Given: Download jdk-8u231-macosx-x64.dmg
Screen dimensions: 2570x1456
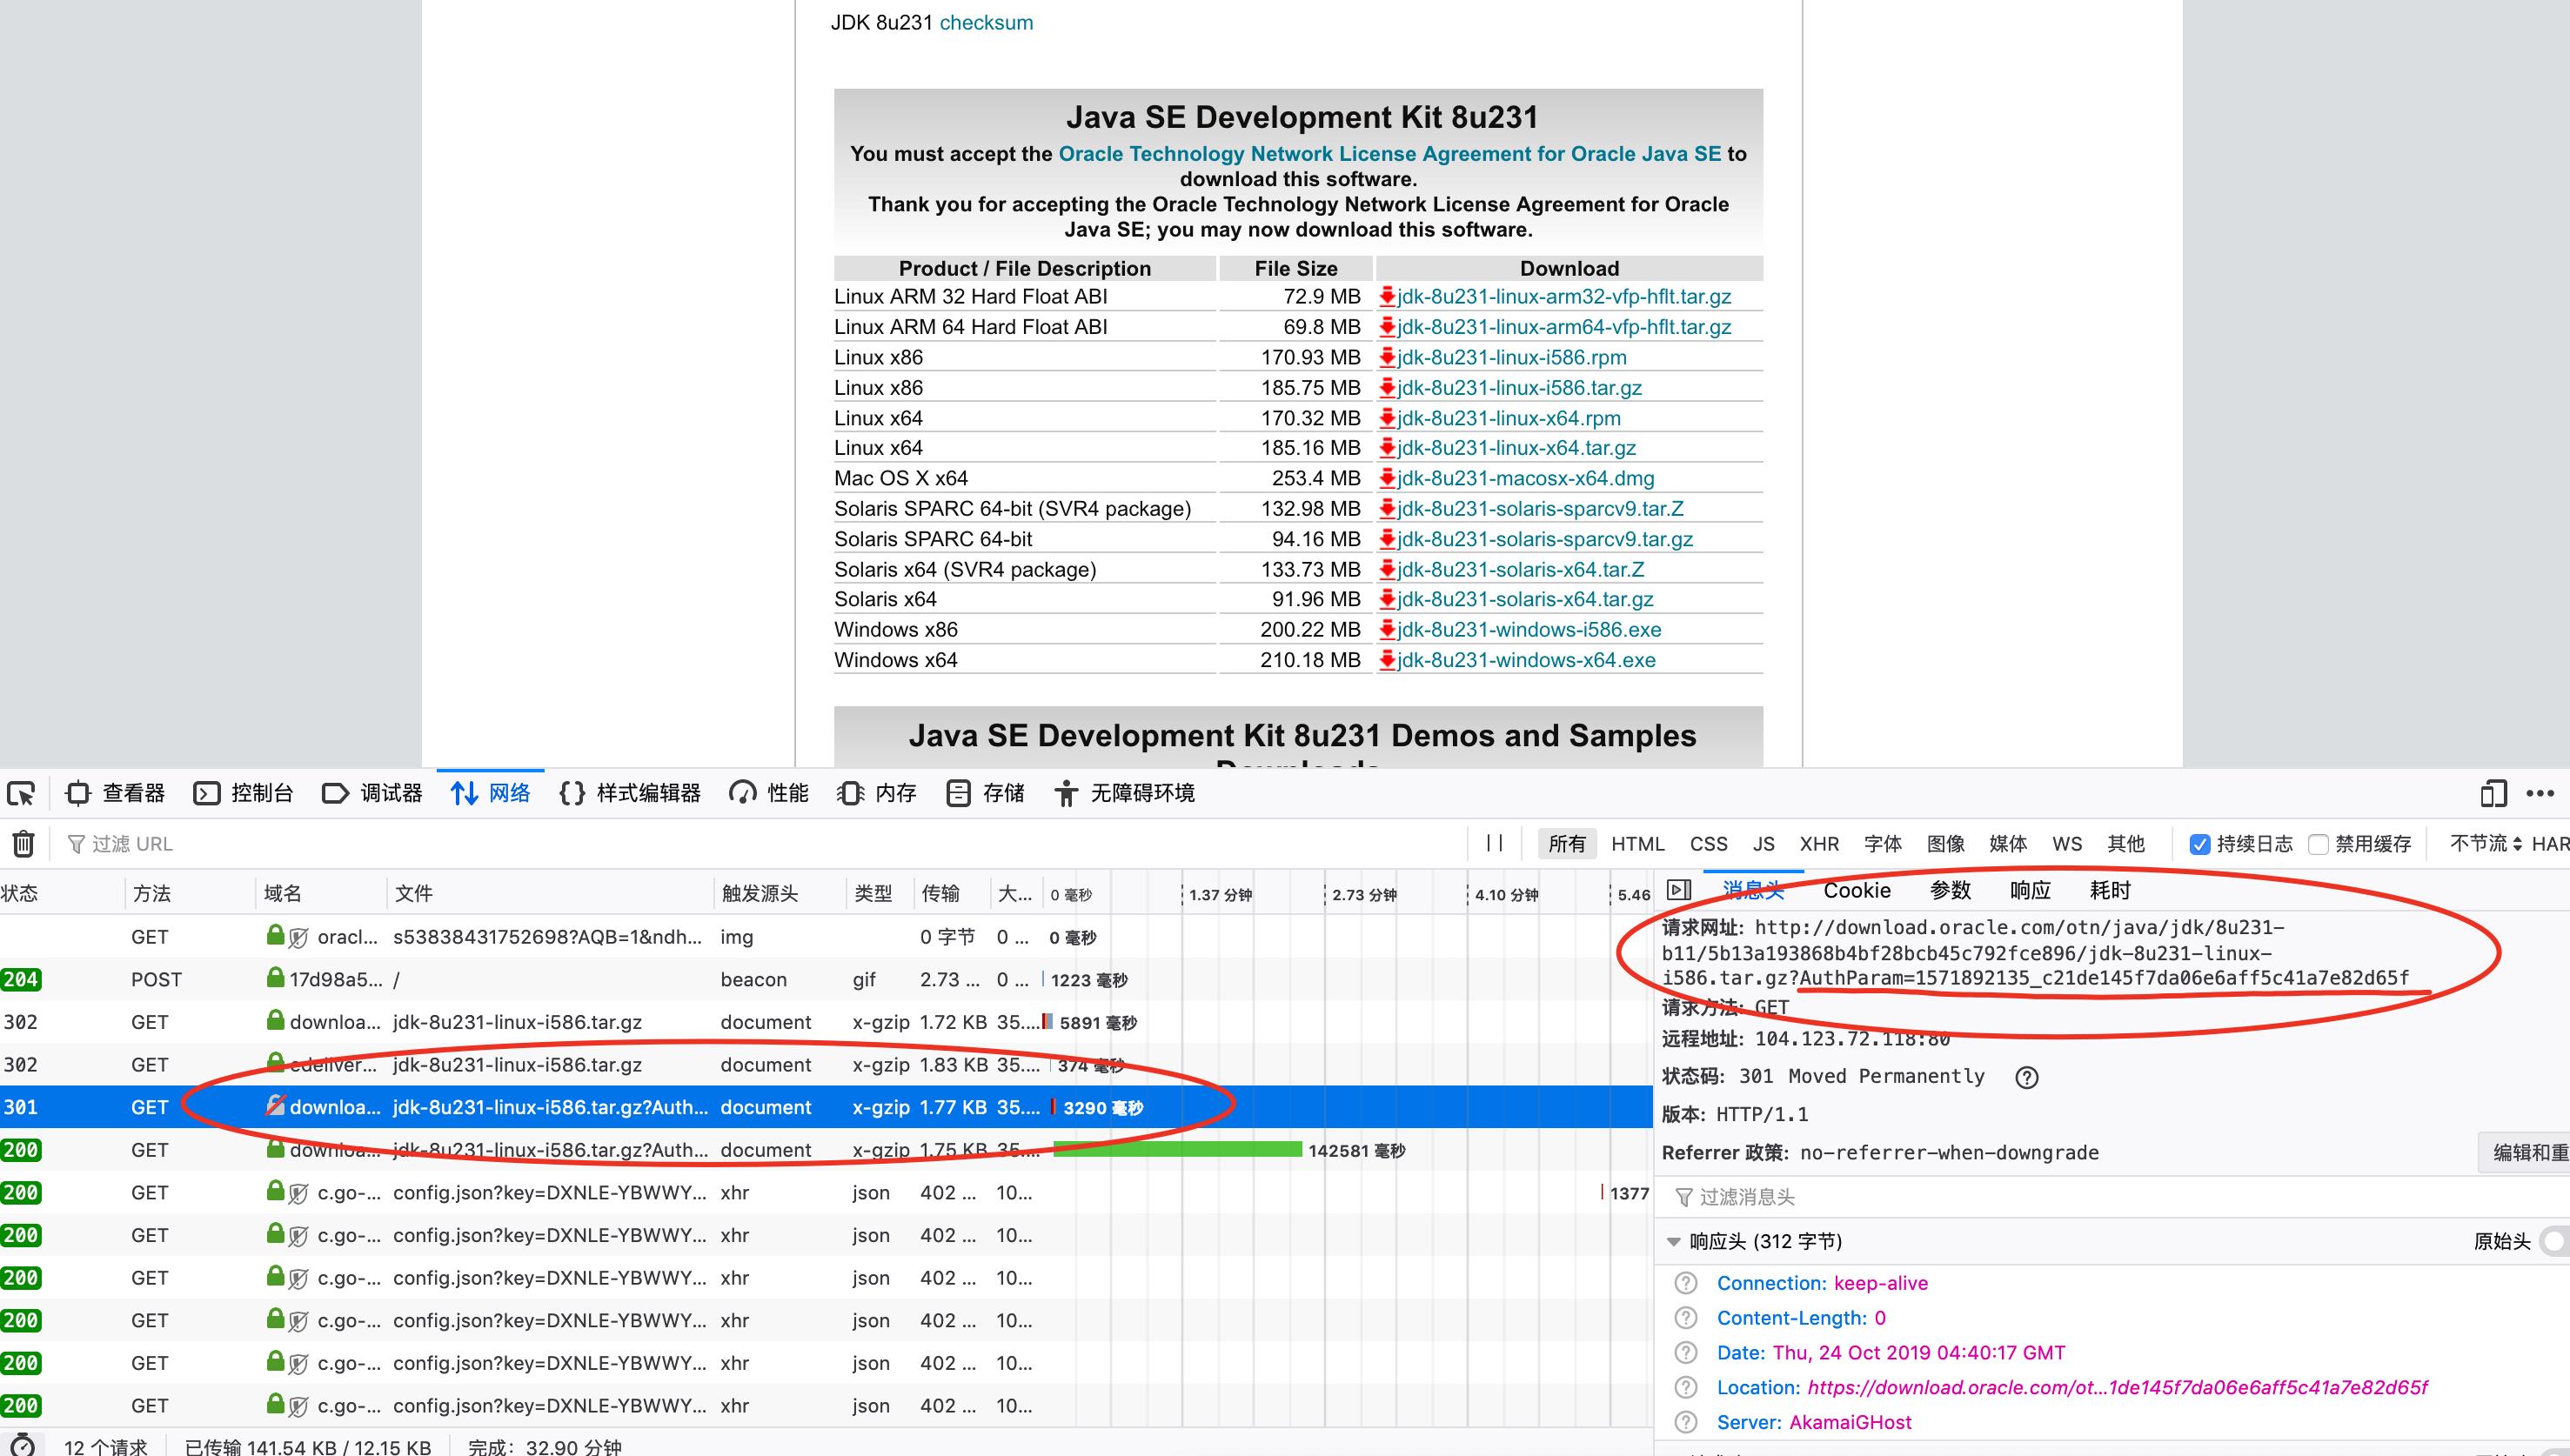Looking at the screenshot, I should coord(1526,479).
